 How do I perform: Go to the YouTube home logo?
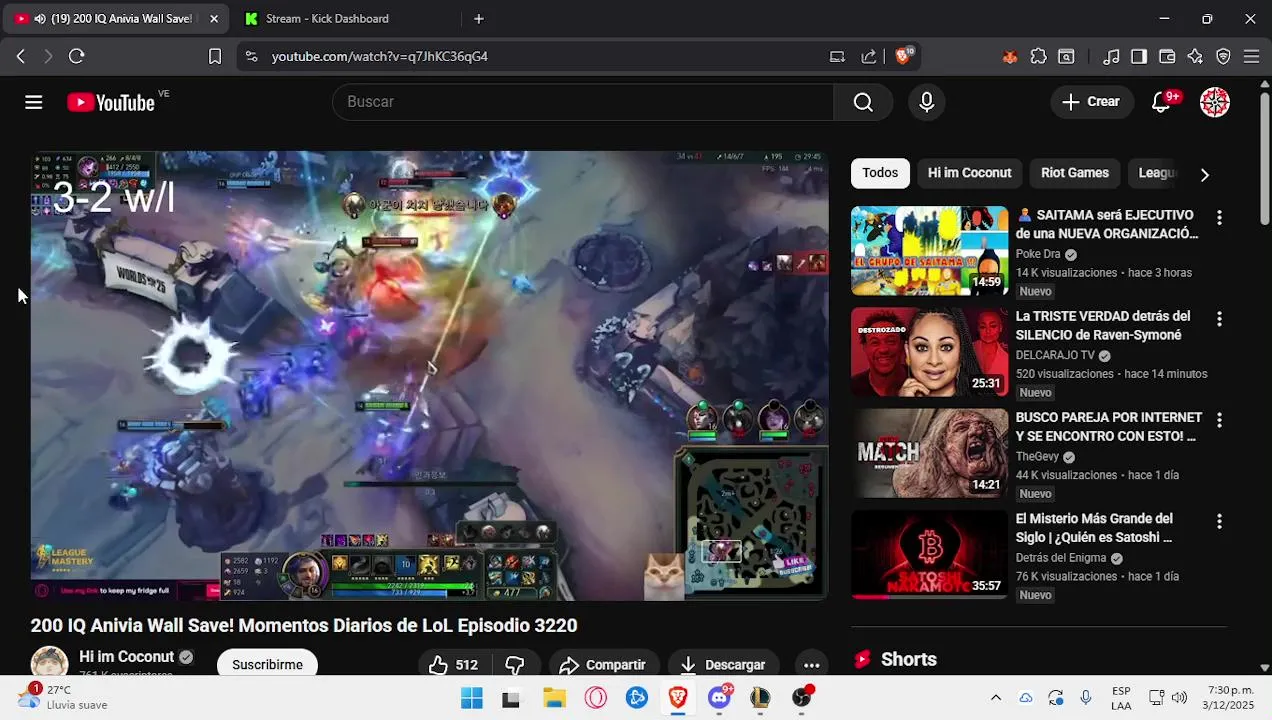[x=111, y=102]
